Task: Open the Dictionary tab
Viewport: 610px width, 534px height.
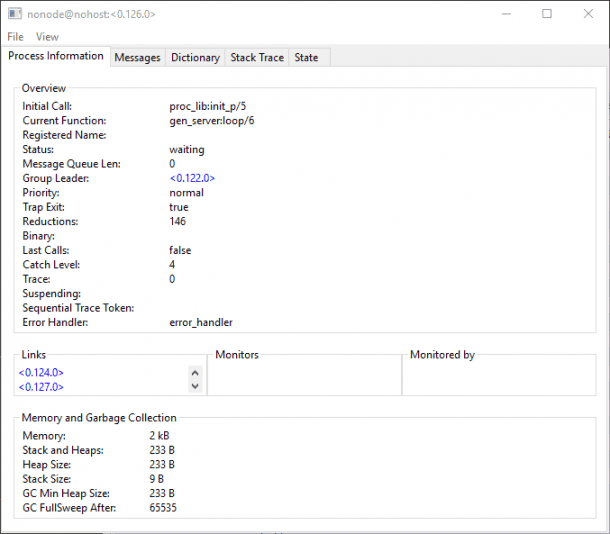Action: [x=195, y=57]
